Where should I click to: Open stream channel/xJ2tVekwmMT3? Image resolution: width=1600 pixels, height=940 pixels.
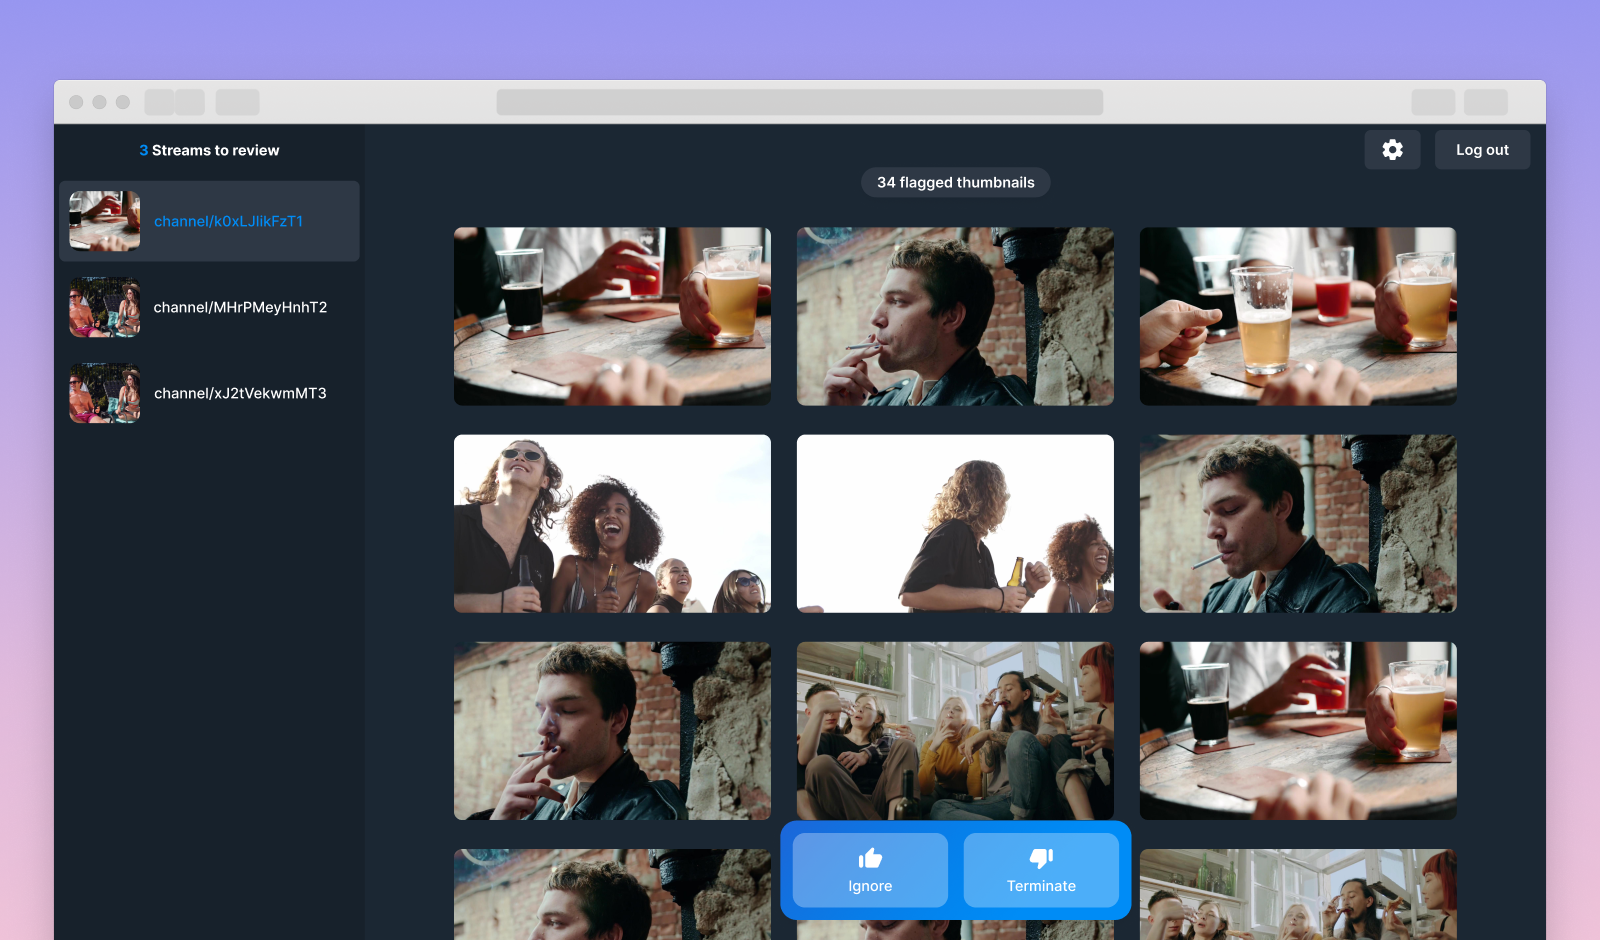tap(240, 393)
